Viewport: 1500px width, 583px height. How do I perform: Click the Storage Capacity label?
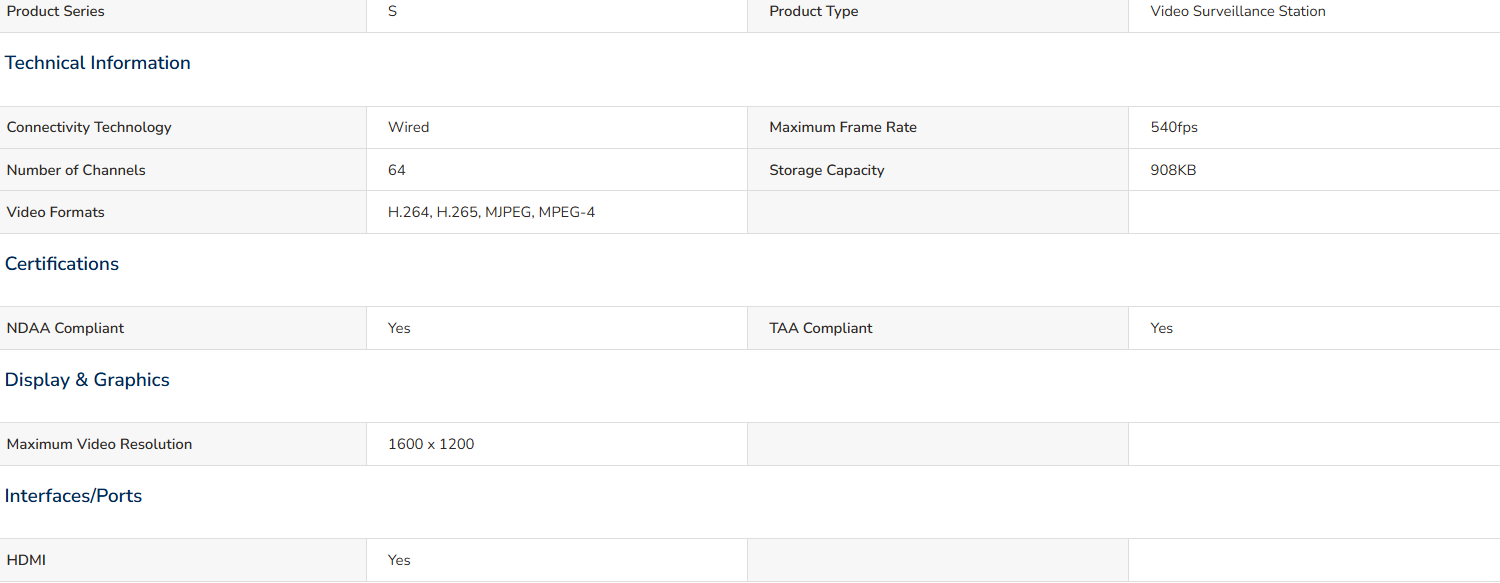[827, 170]
